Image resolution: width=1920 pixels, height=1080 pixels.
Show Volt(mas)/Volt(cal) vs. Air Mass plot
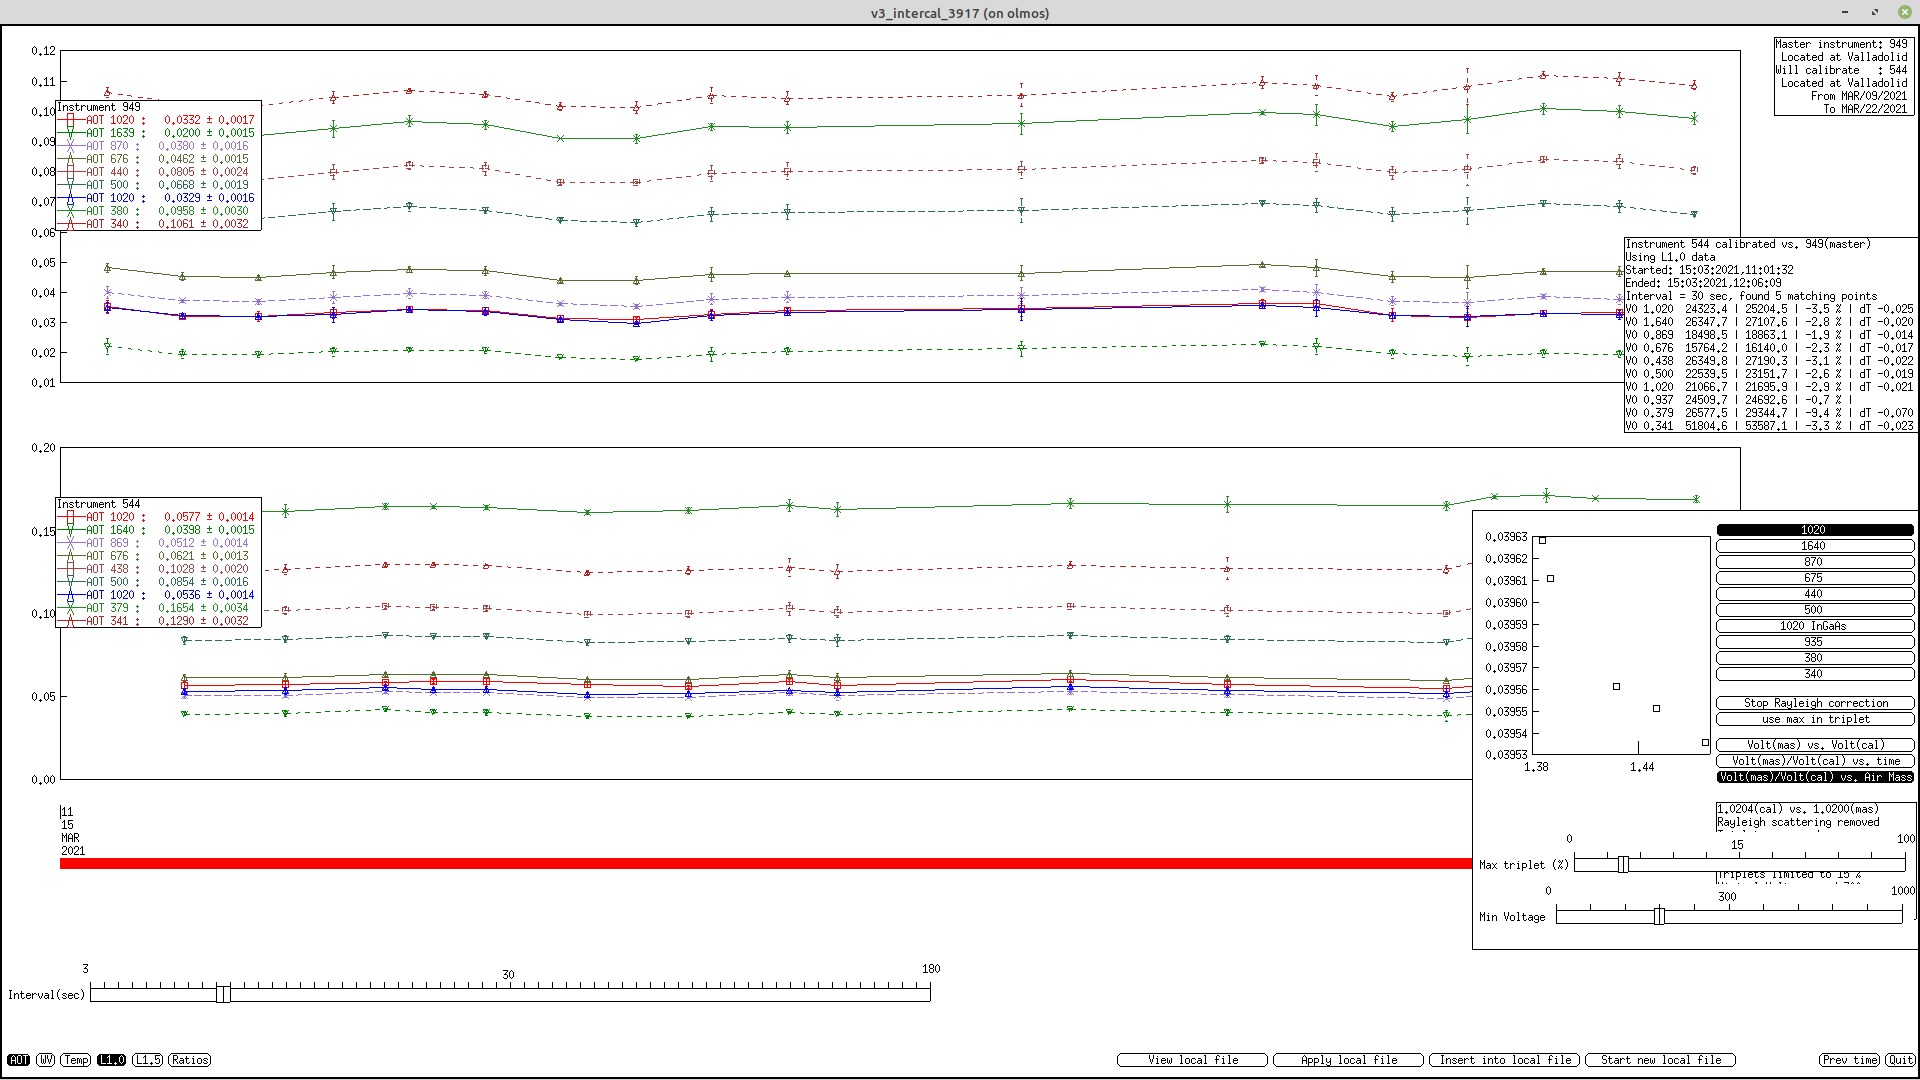click(x=1814, y=777)
